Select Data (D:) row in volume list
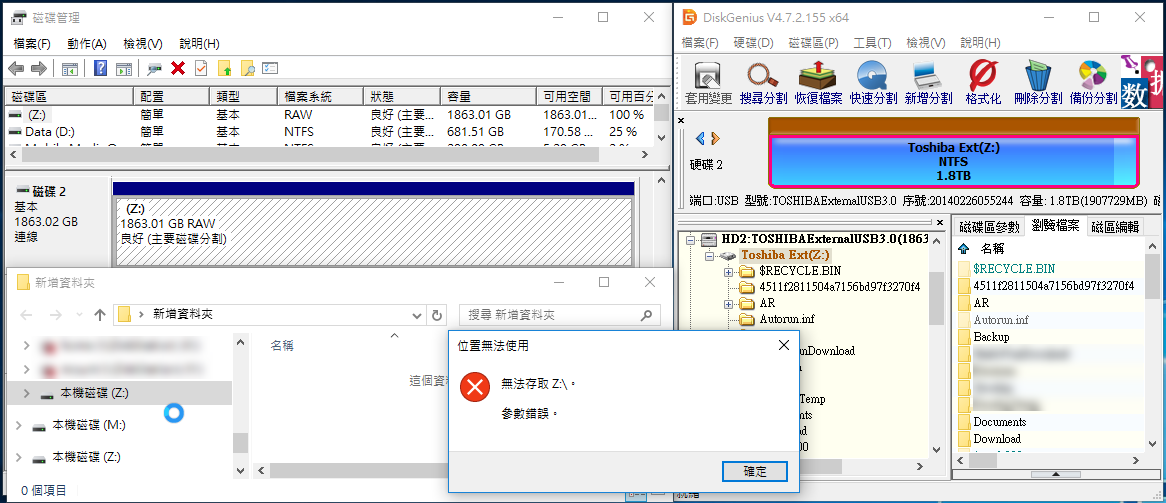 pos(329,132)
